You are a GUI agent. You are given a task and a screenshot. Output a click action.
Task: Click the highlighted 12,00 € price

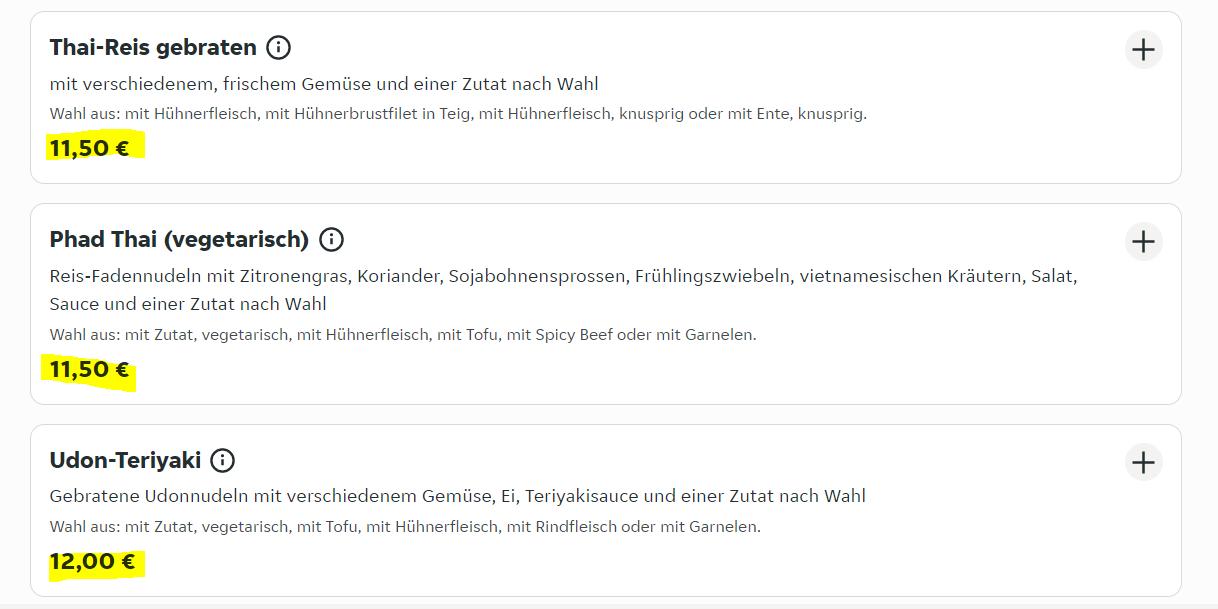pos(92,562)
